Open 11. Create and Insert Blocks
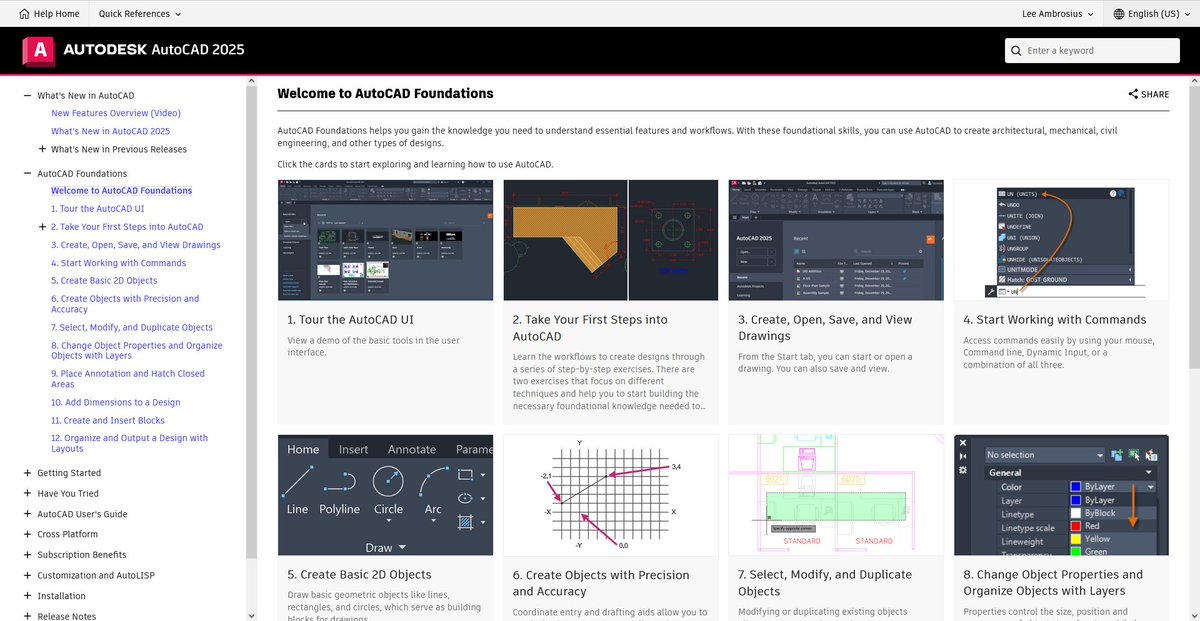1200x621 pixels. click(108, 421)
